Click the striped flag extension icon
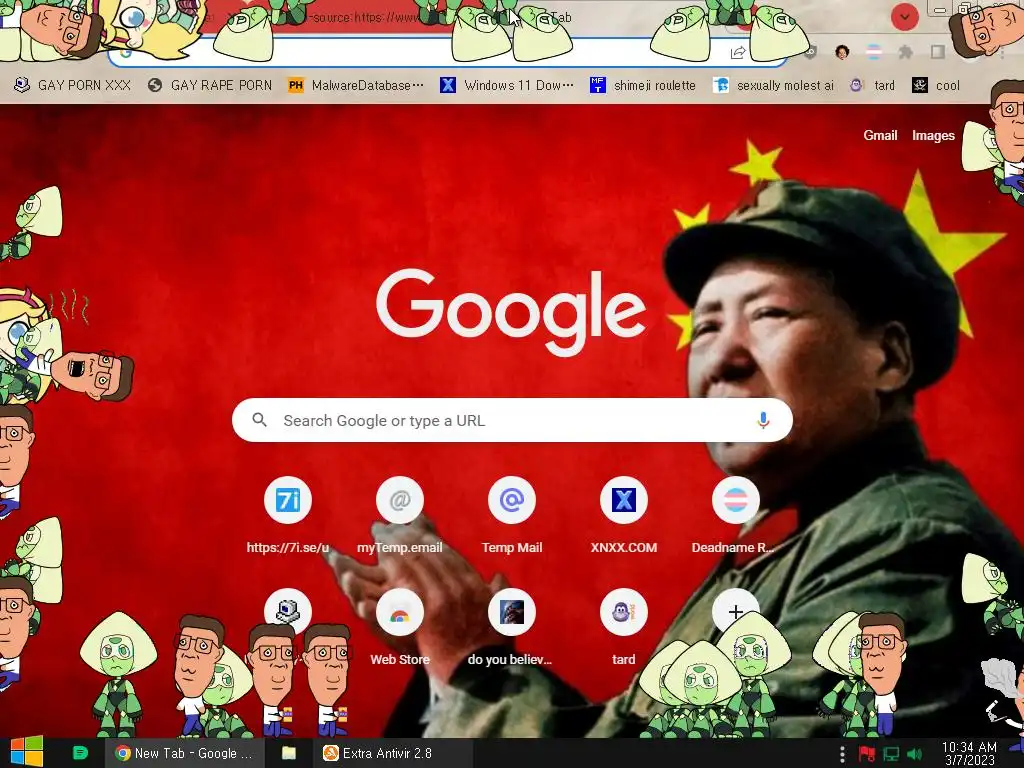Screen dimensions: 1024x768 [x=874, y=52]
